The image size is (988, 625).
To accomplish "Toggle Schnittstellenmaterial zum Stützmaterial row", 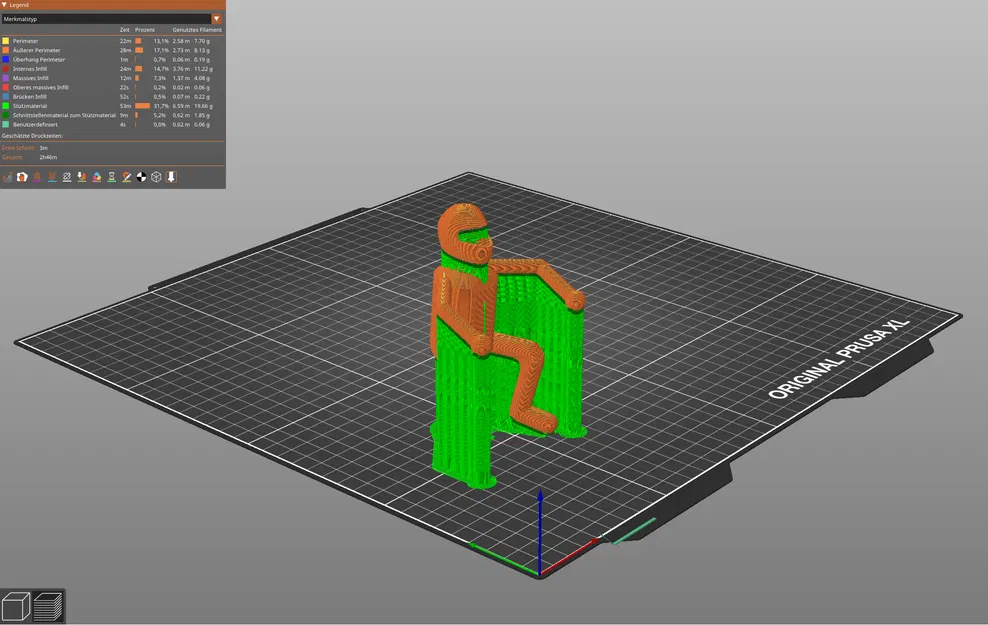I will 112,115.
